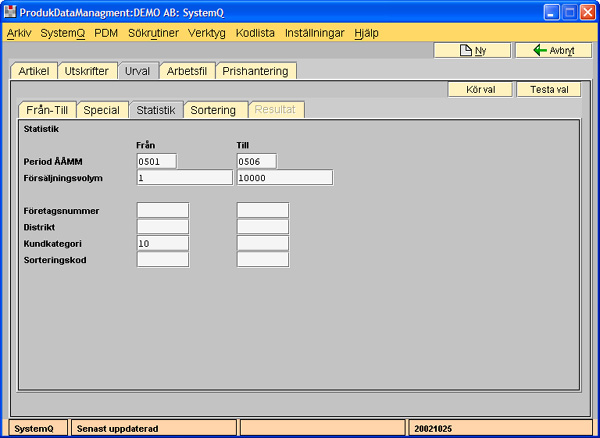600x438 pixels.
Task: Select the Sortering sub-tab
Action: pos(215,110)
